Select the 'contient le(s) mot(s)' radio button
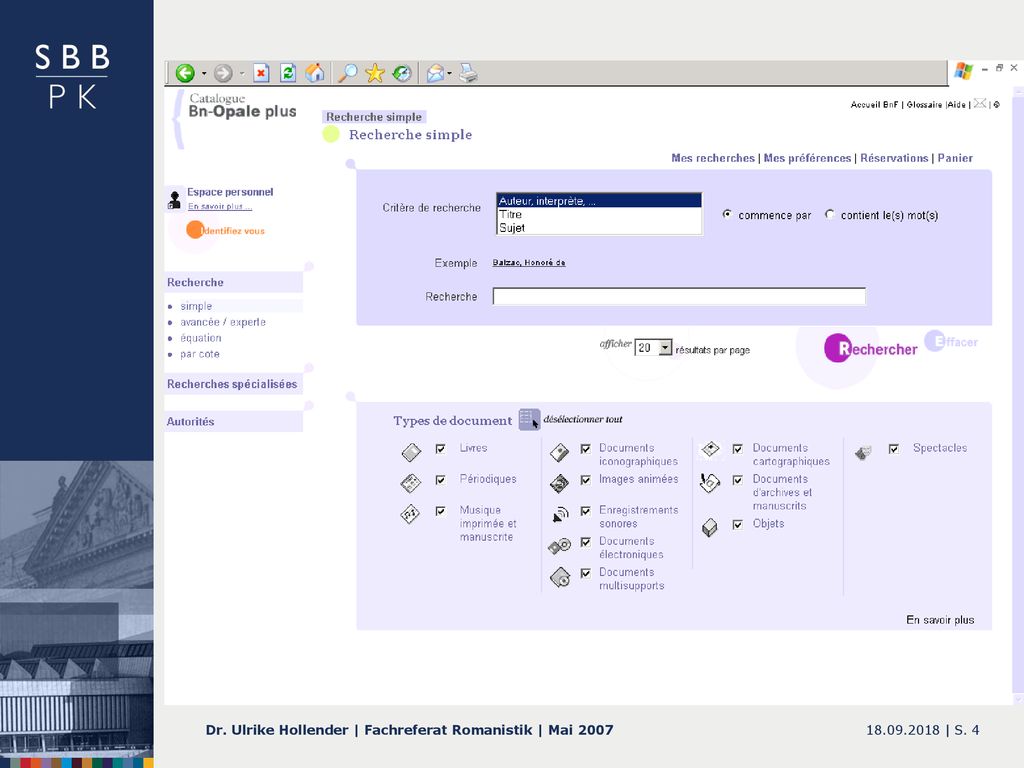The width and height of the screenshot is (1024, 768). pyautogui.click(x=829, y=214)
